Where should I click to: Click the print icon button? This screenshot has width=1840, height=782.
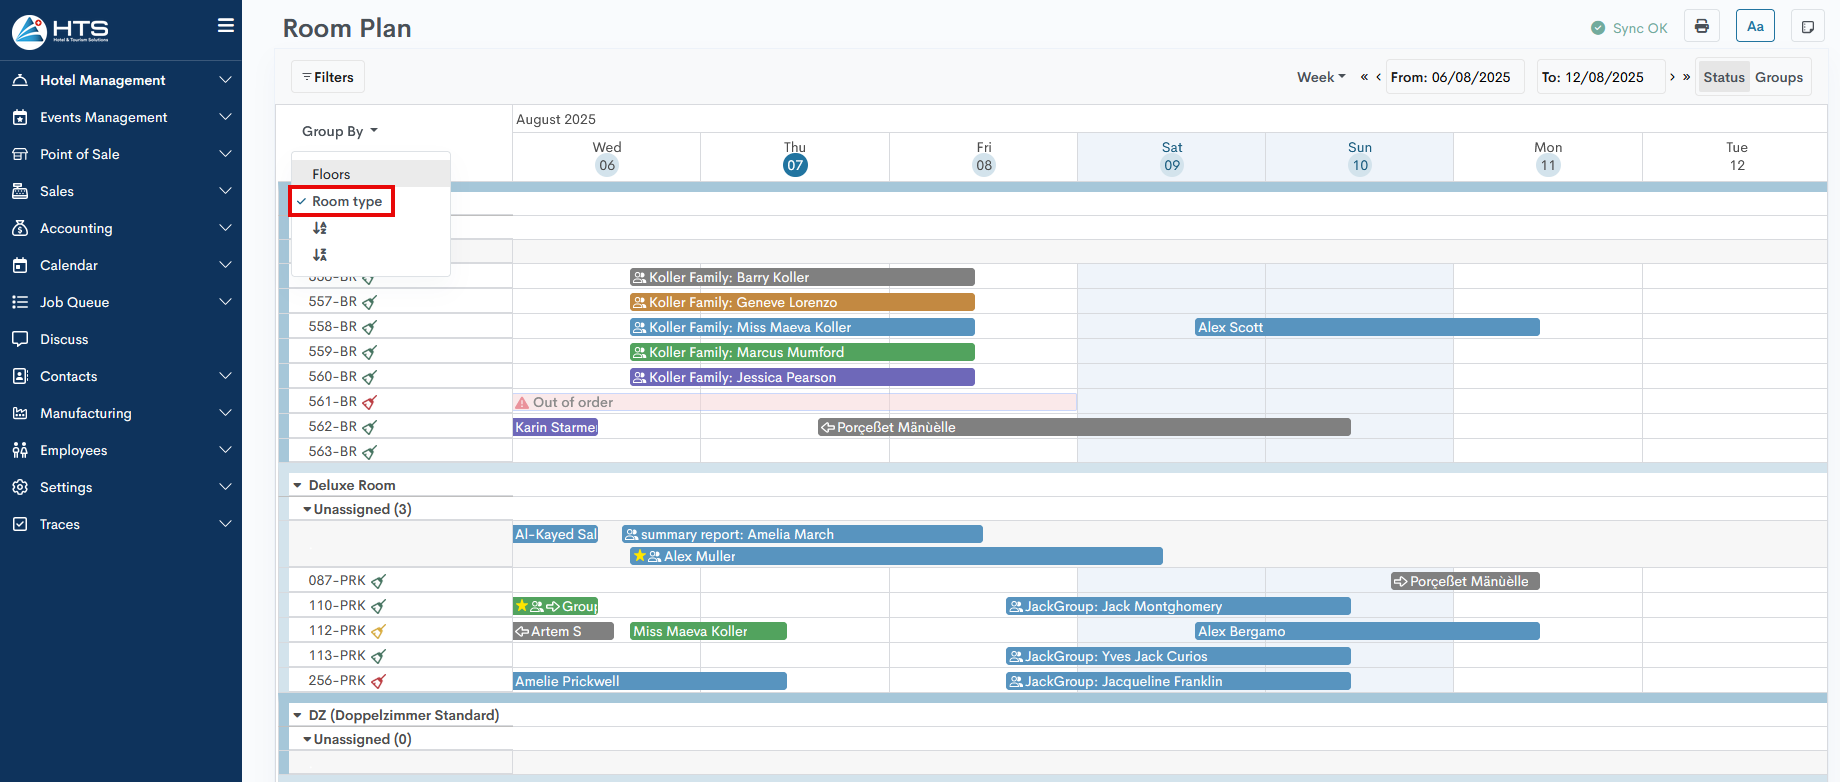point(1702,27)
